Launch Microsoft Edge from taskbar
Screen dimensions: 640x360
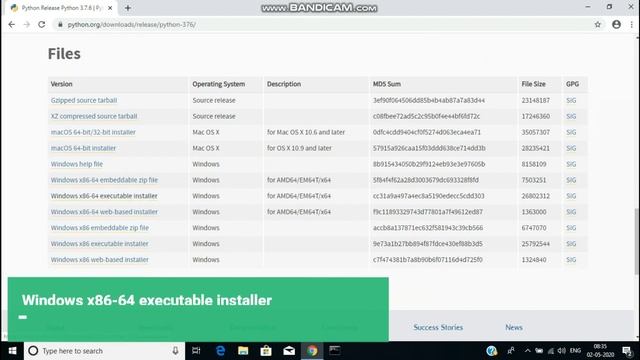tap(220, 351)
